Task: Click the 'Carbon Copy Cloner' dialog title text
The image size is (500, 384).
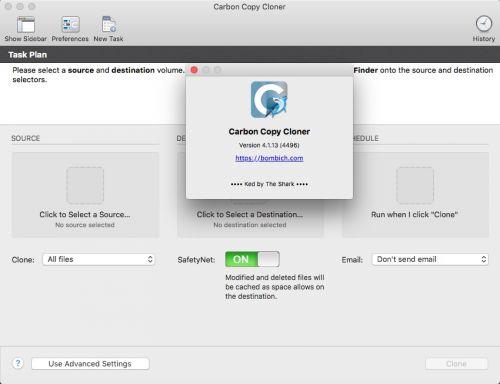Action: click(269, 132)
